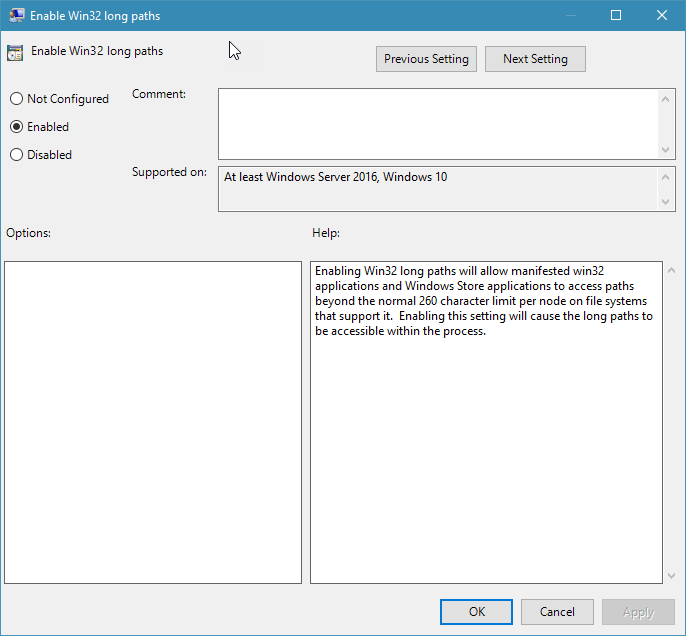Go to the Previous Setting

point(426,59)
